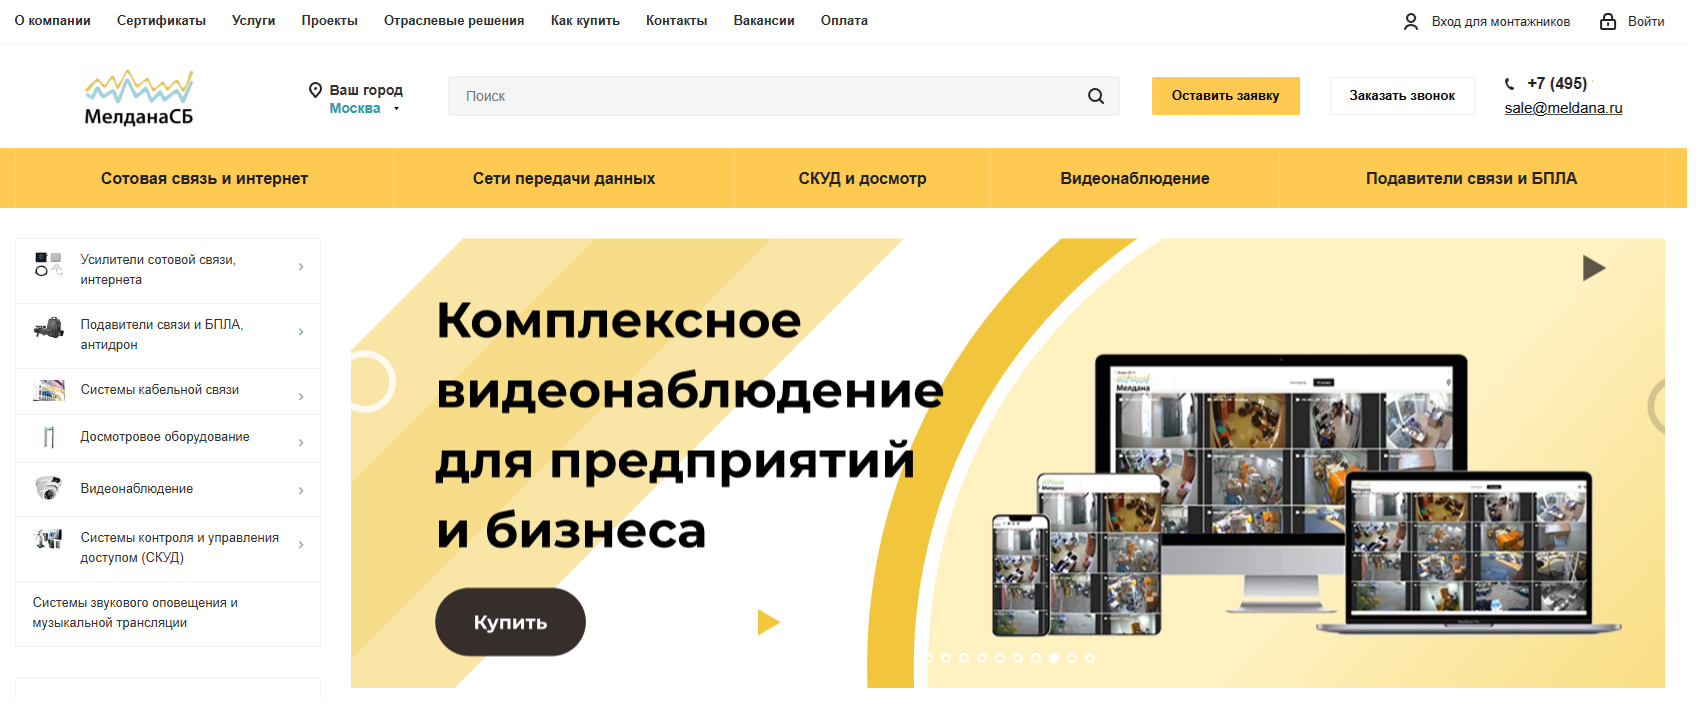Open Отраслевые решения menu item
This screenshot has width=1702, height=713.
tap(454, 21)
